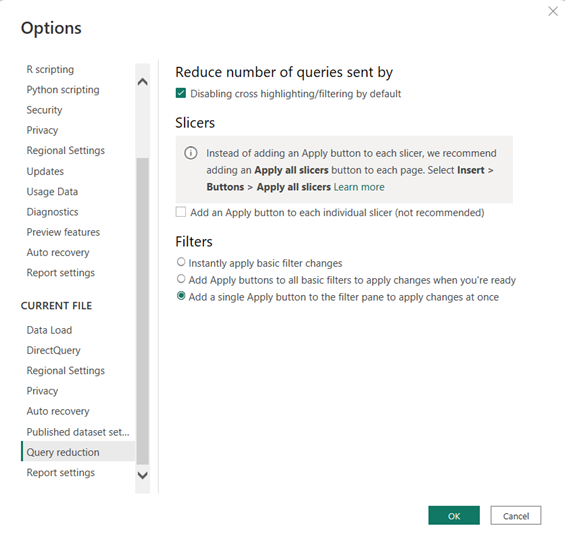Click sidebar scroll up arrow
The height and width of the screenshot is (542, 565).
[x=143, y=82]
